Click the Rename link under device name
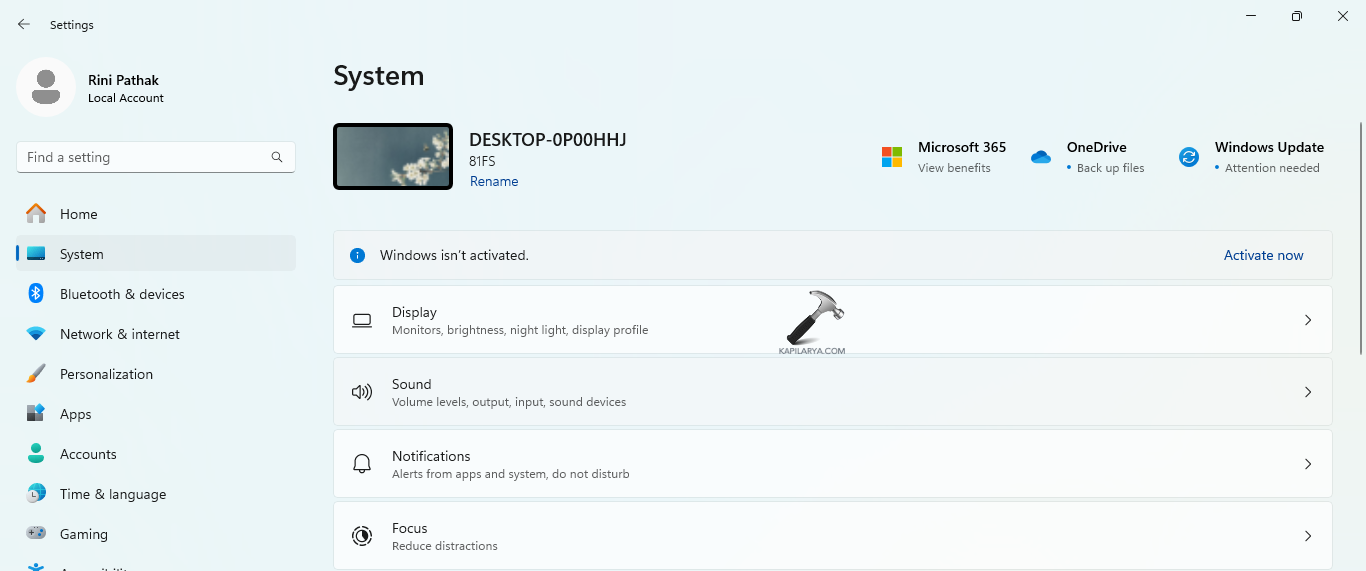 pos(494,181)
